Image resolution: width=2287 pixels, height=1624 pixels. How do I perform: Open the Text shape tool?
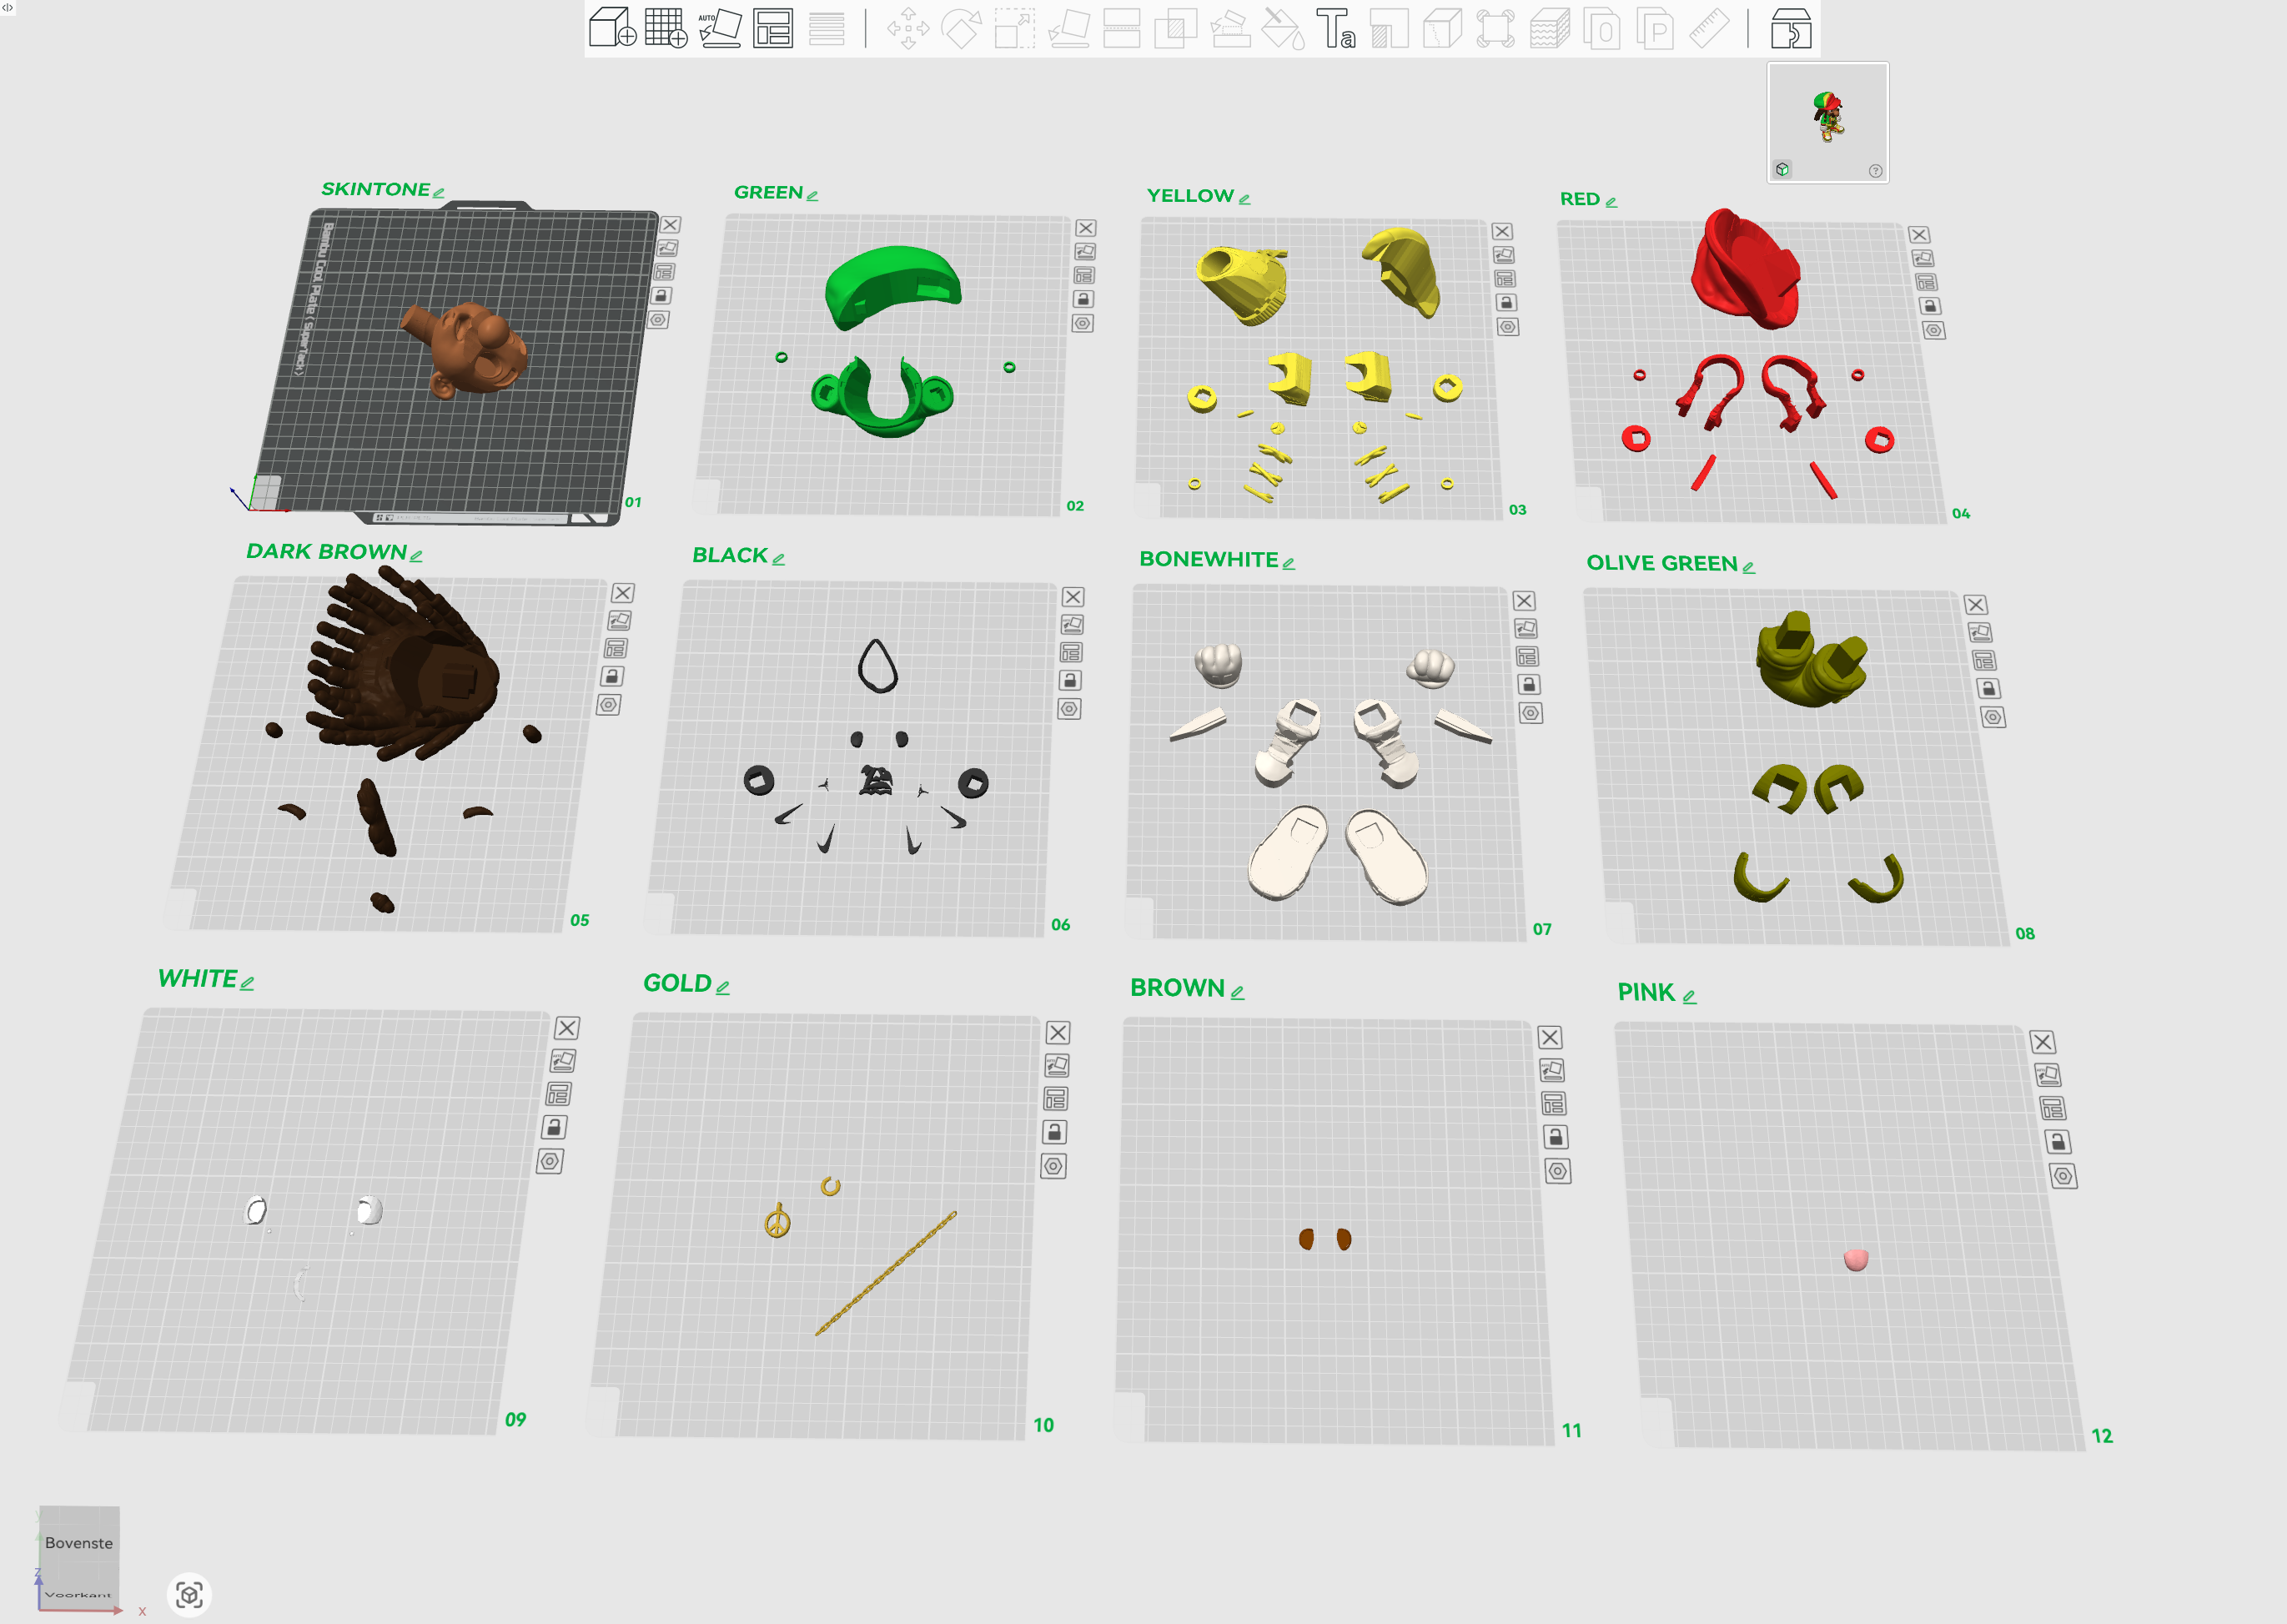point(1335,28)
